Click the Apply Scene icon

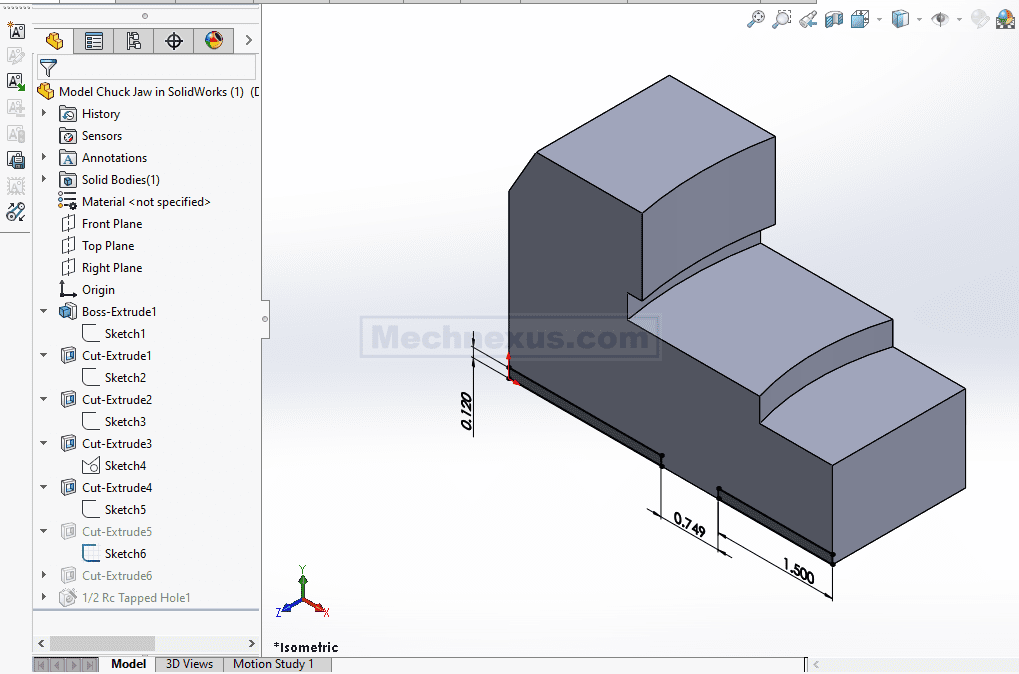pyautogui.click(x=1005, y=19)
